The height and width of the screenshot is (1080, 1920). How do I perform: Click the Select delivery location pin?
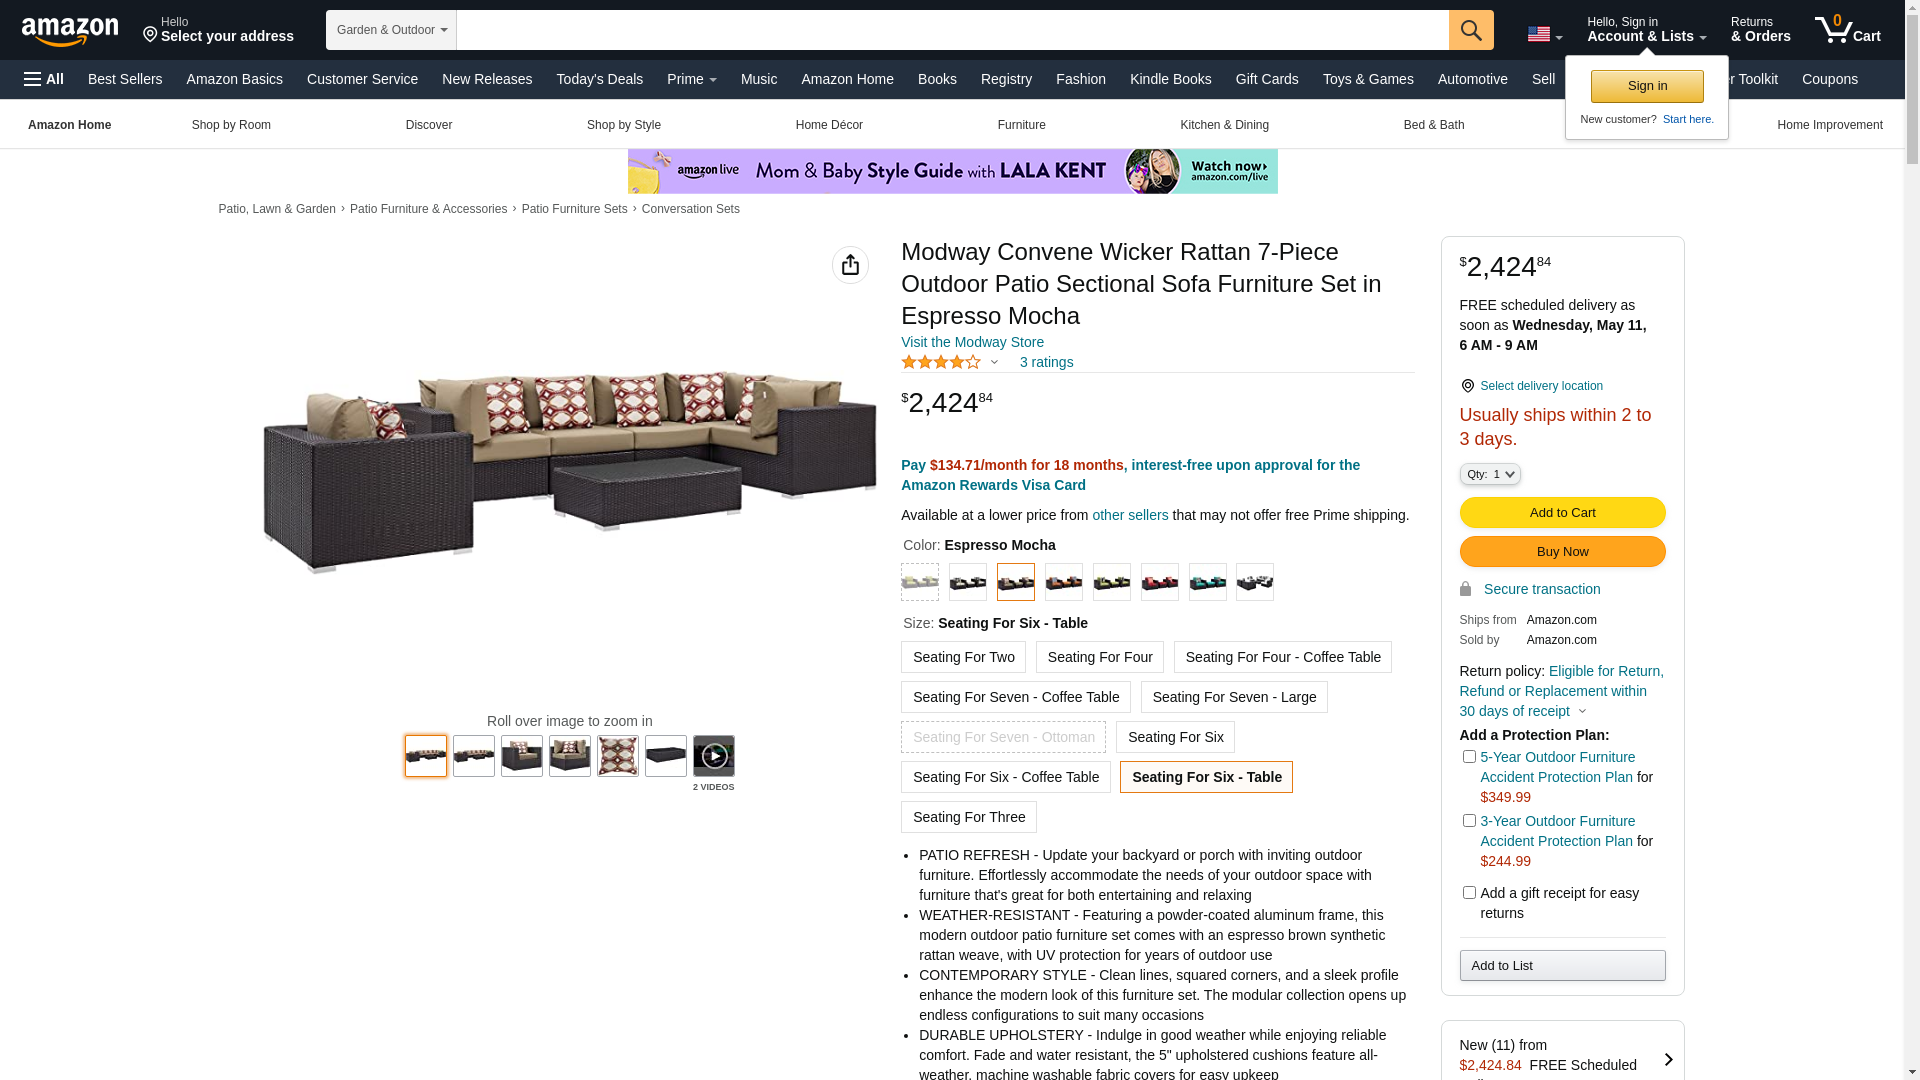tap(1467, 386)
